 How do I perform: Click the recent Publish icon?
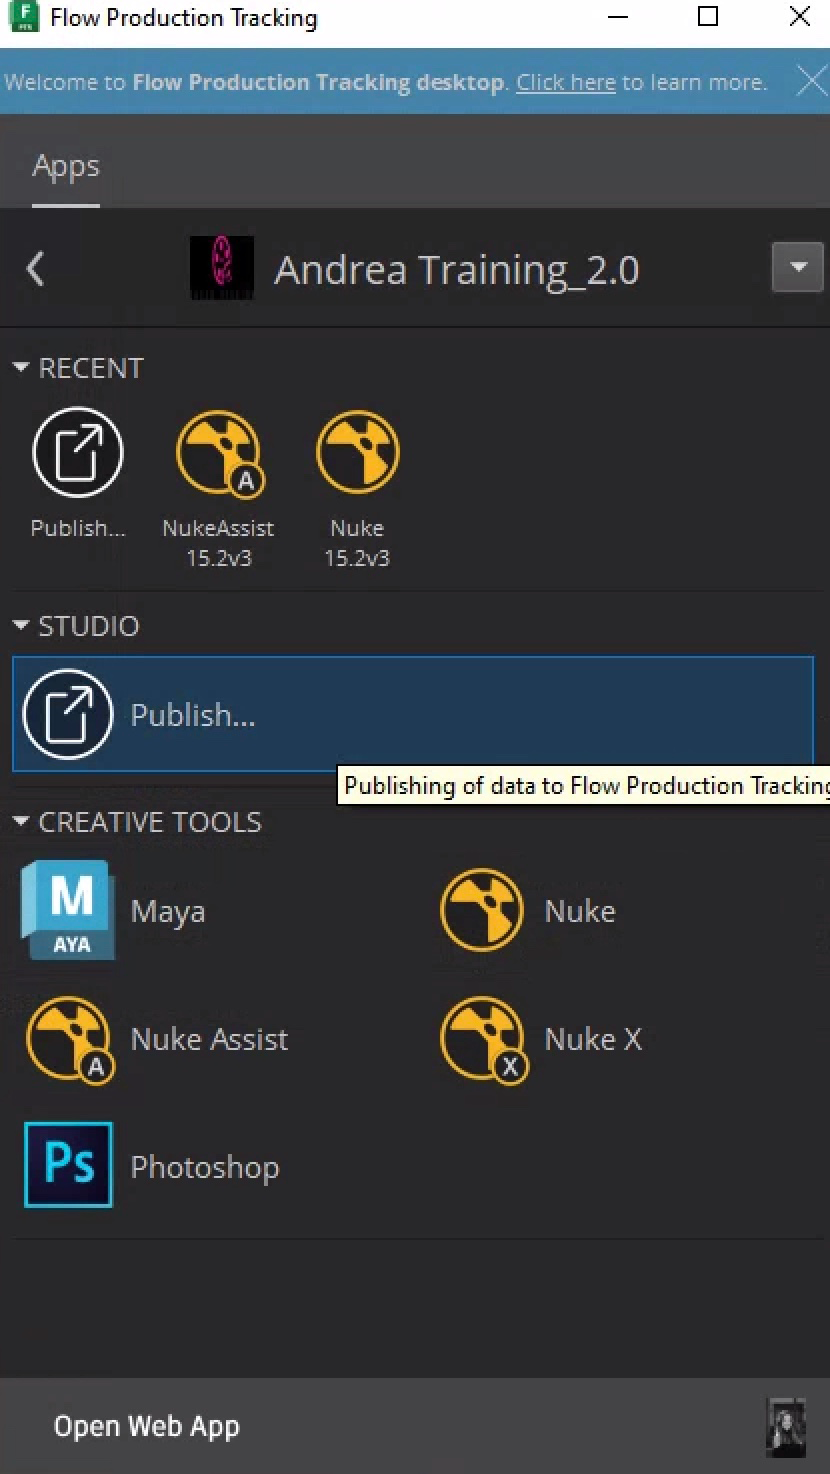[78, 454]
